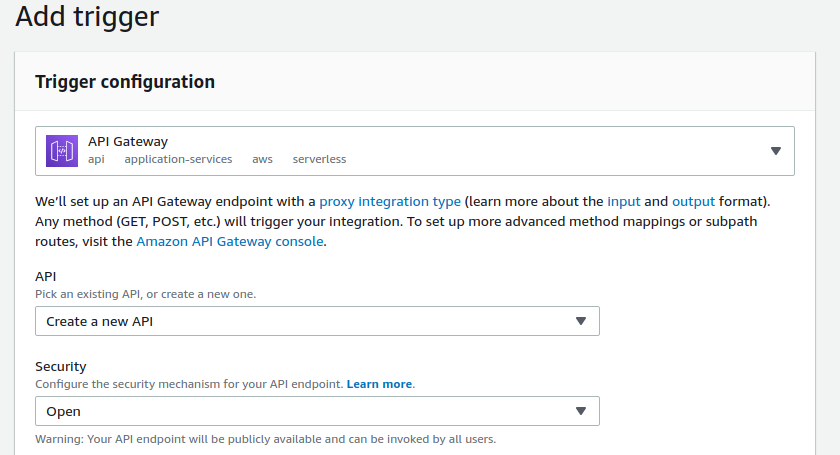Image resolution: width=840 pixels, height=455 pixels.
Task: Click the 'Trigger configuration' heading
Action: coord(125,82)
